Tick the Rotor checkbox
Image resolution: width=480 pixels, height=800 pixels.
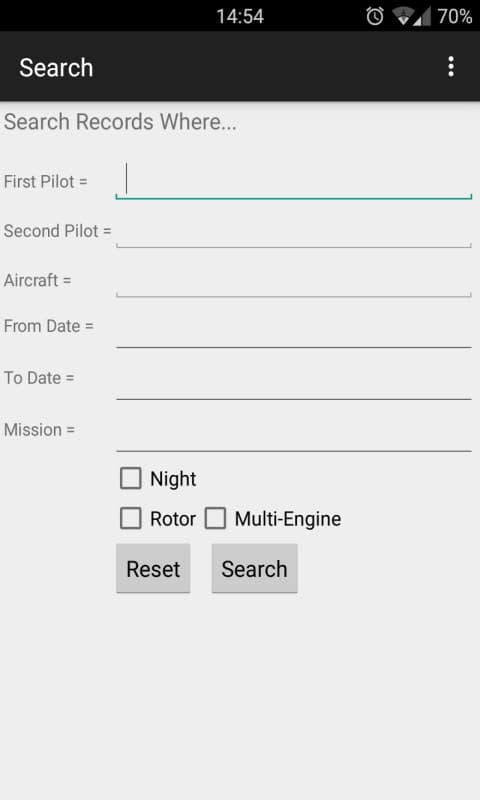pyautogui.click(x=131, y=518)
